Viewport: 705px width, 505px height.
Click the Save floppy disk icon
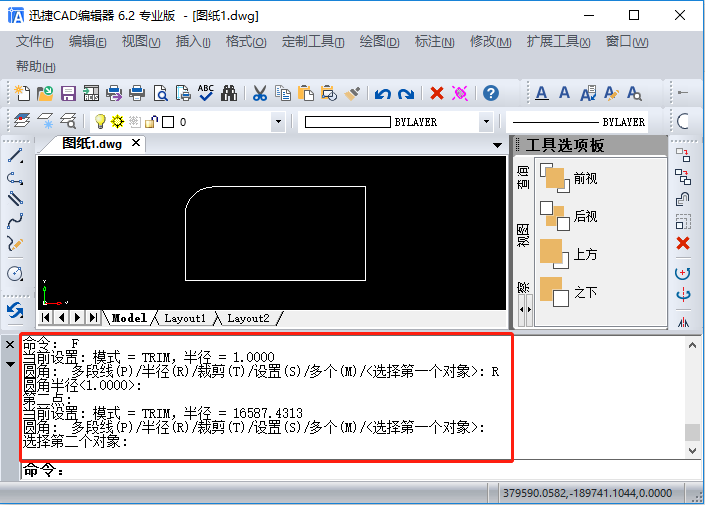(68, 93)
